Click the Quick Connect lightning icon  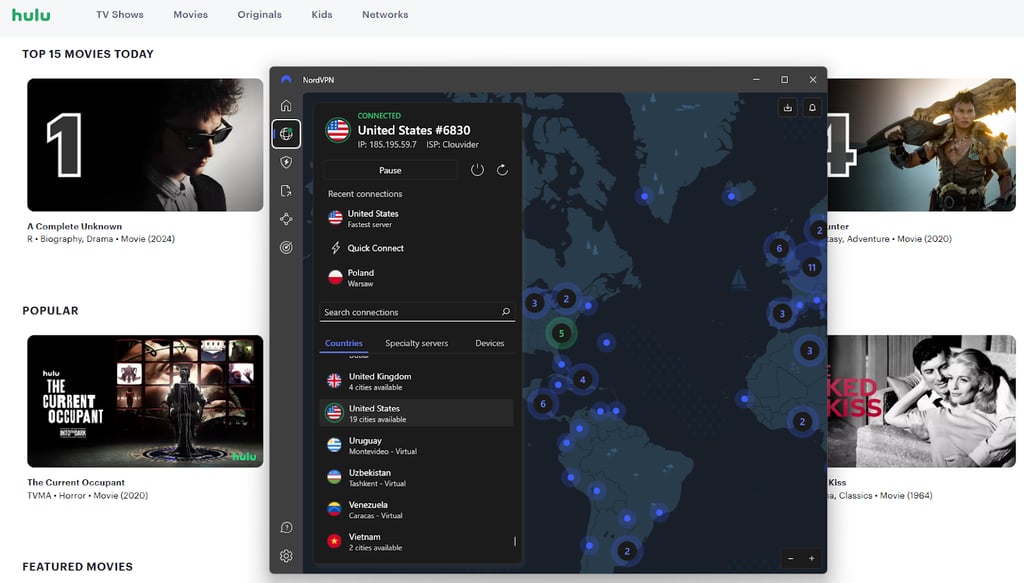coord(336,248)
